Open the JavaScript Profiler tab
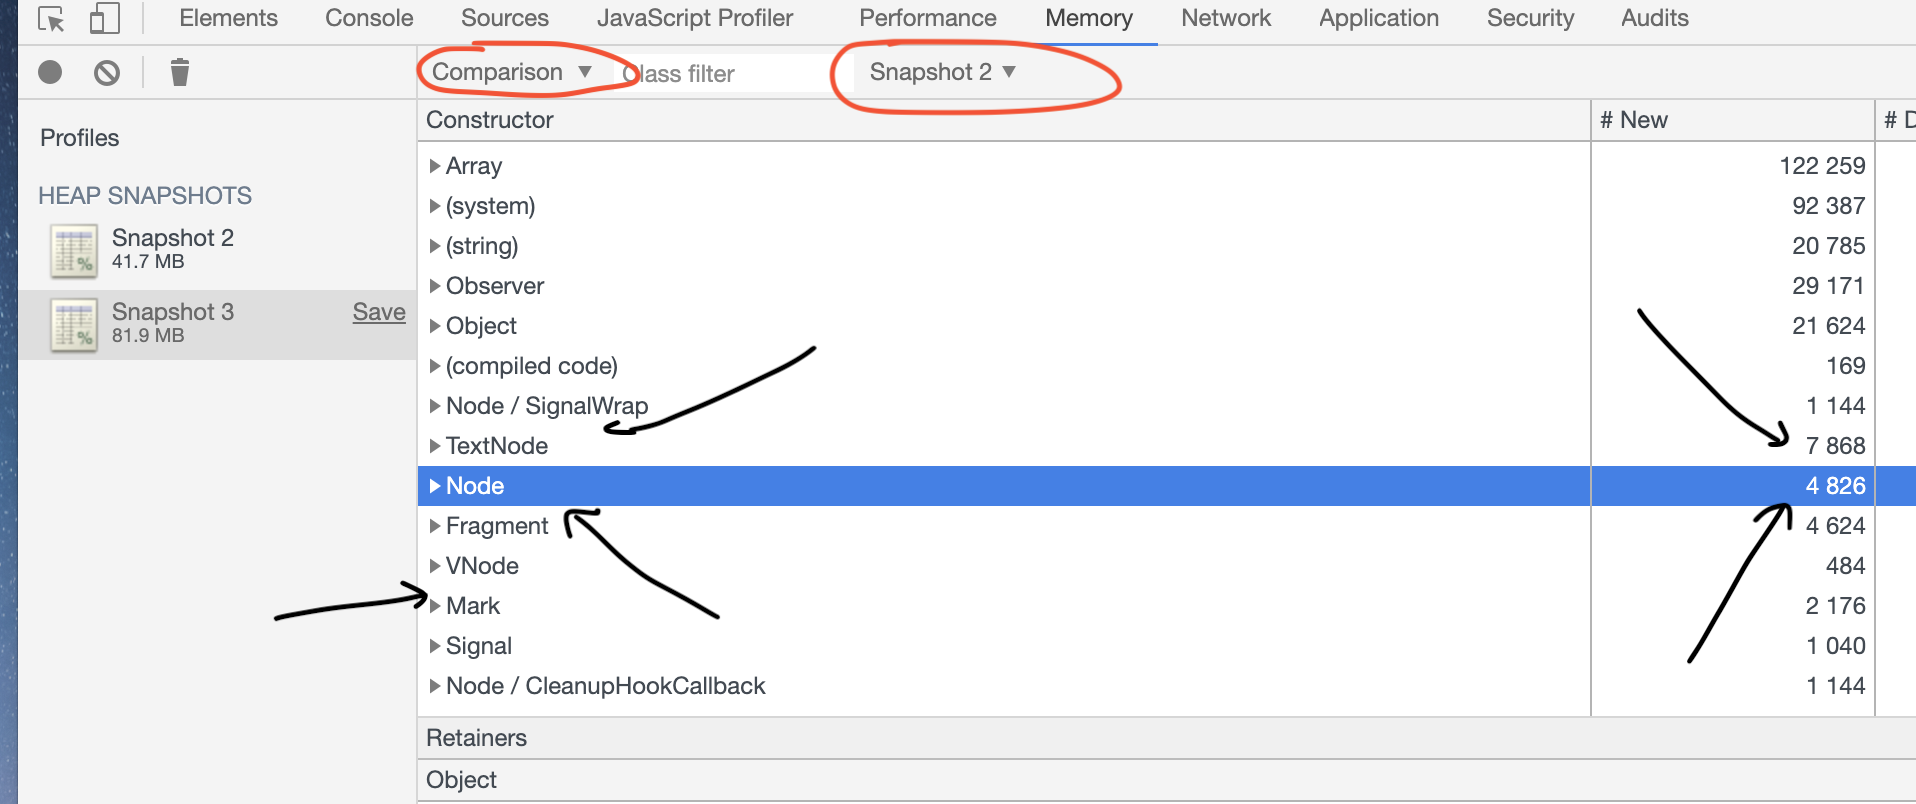Viewport: 1916px width, 804px height. 695,18
